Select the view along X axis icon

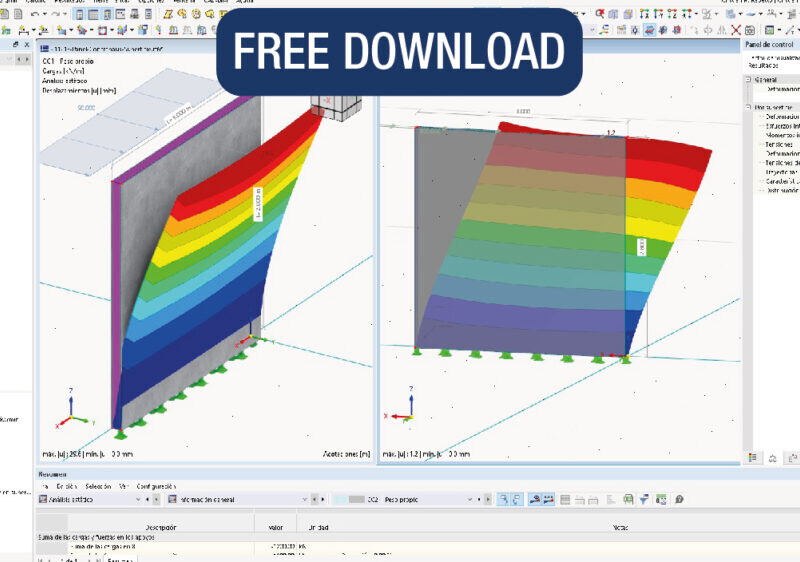644,14
